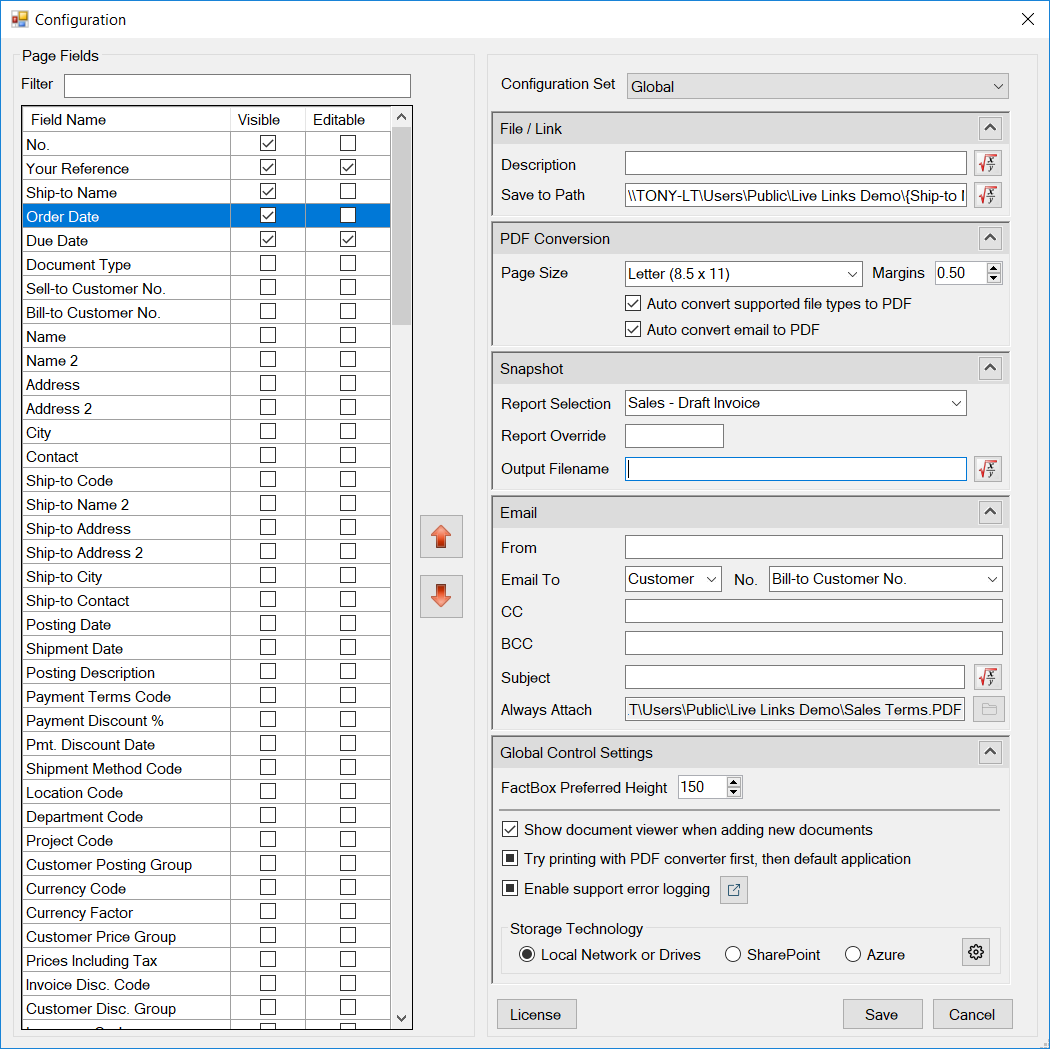Click the Editable column header
Image resolution: width=1050 pixels, height=1049 pixels.
click(x=339, y=120)
